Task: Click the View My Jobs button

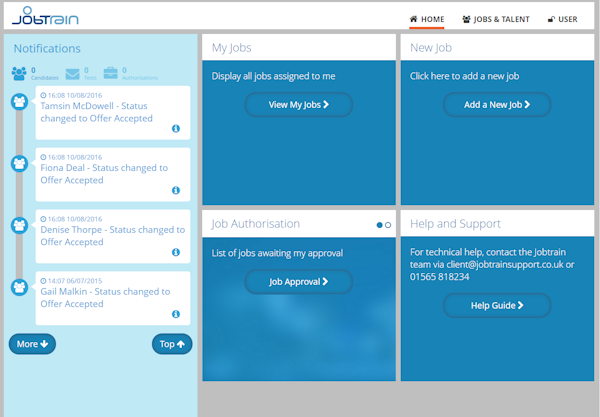Action: (298, 104)
